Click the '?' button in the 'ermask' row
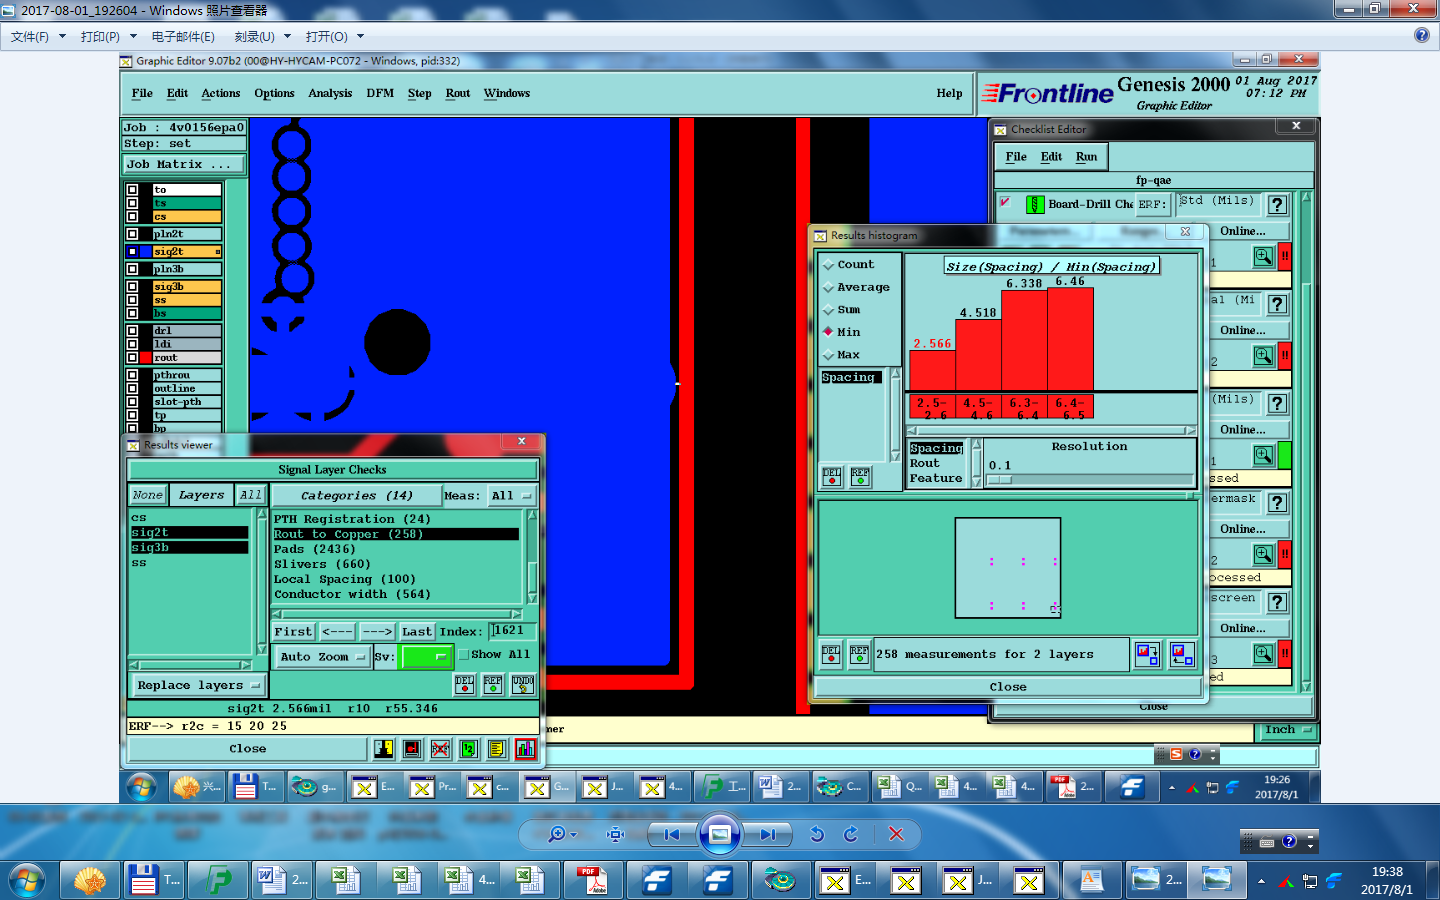This screenshot has height=900, width=1440. [1277, 503]
